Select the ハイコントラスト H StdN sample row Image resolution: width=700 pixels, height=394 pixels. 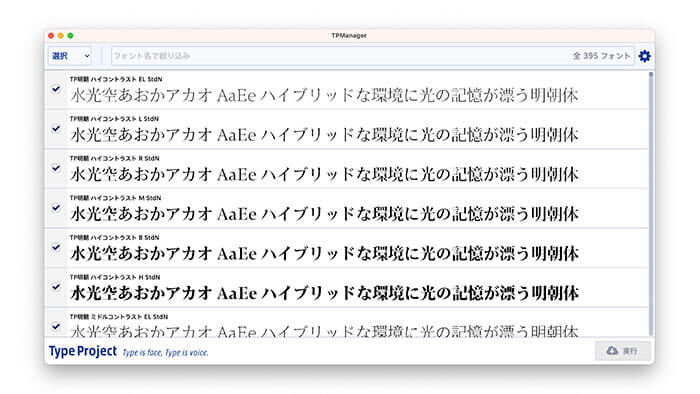point(346,287)
